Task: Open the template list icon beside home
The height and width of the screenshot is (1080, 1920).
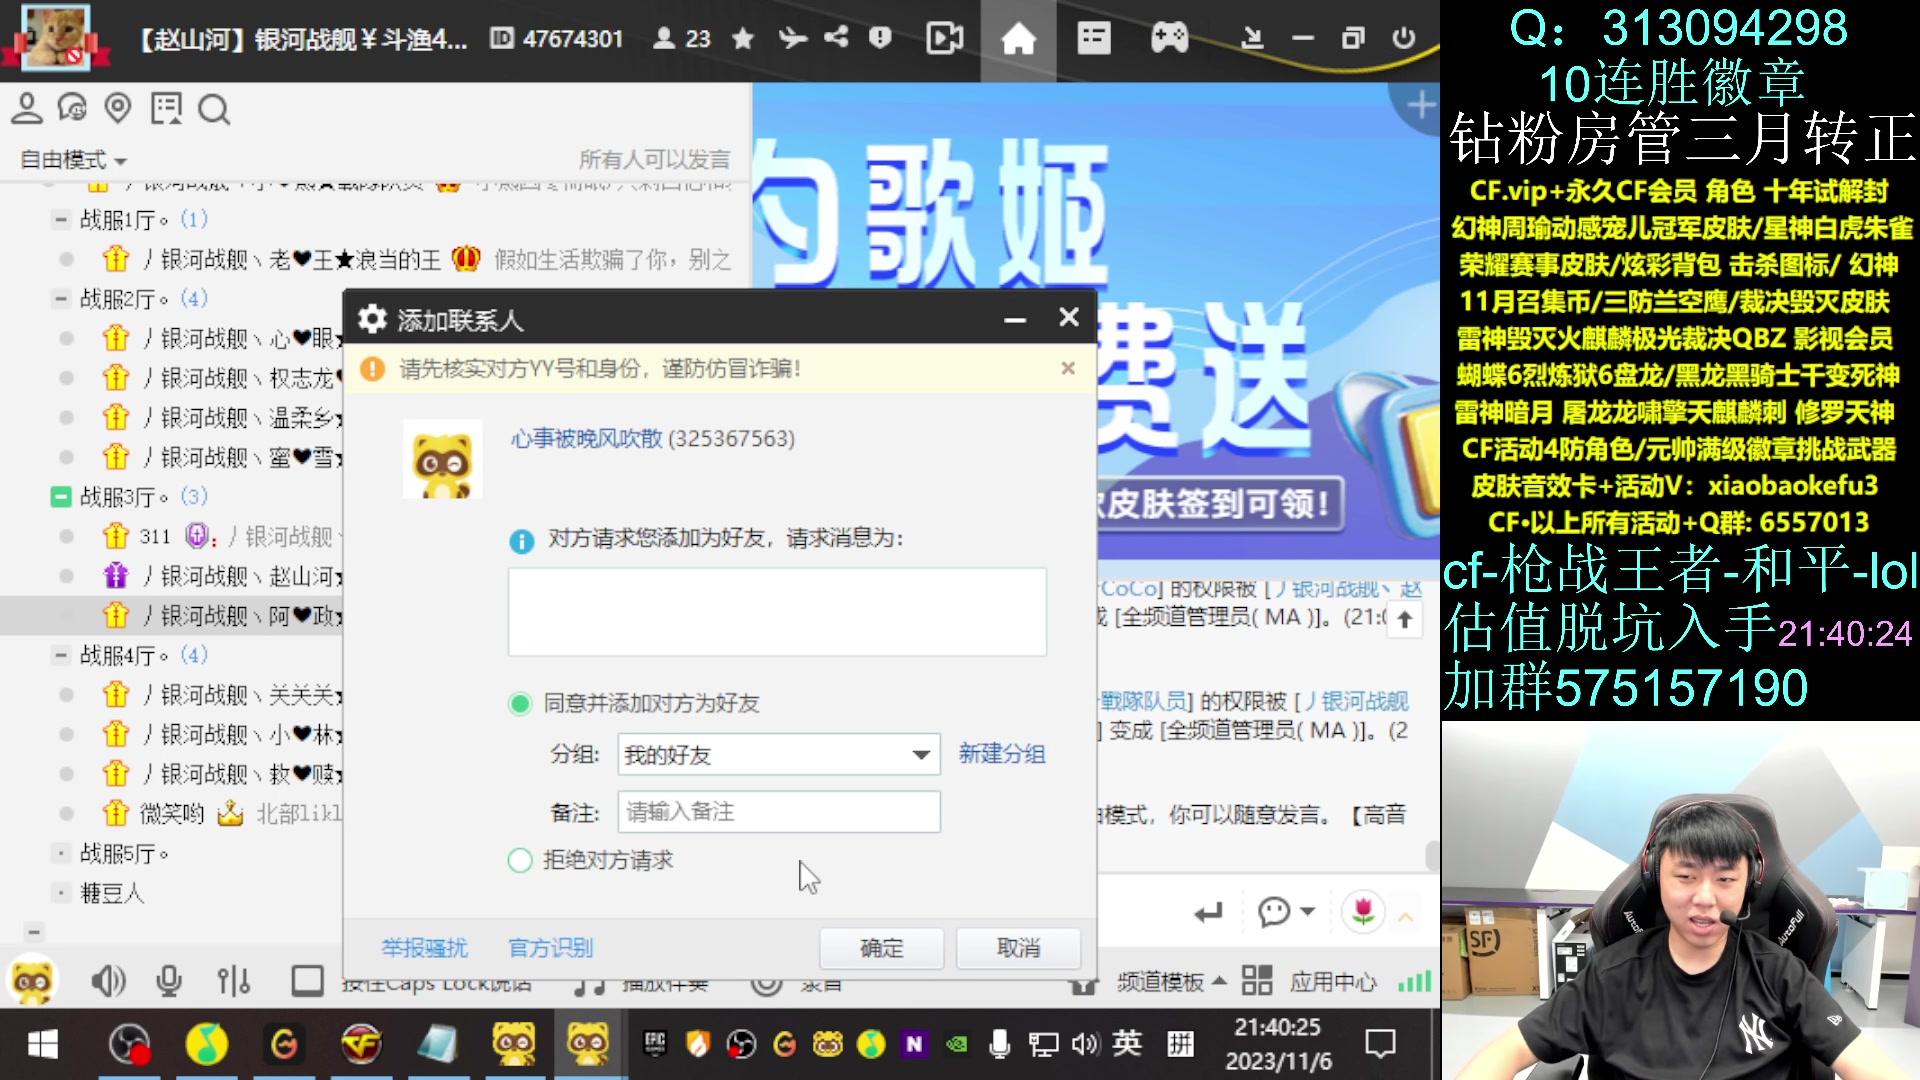Action: point(1093,39)
